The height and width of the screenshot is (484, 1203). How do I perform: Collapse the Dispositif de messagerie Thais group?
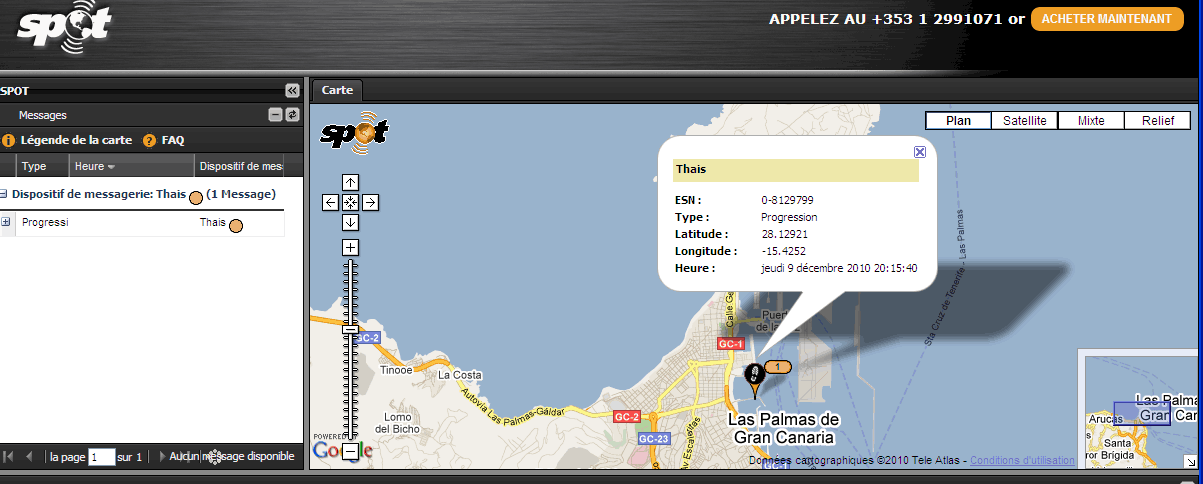point(4,194)
